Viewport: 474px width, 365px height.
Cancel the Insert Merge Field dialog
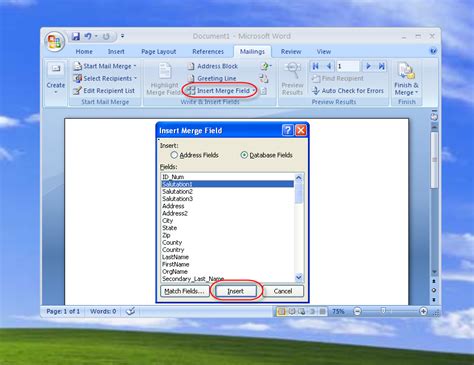point(283,291)
